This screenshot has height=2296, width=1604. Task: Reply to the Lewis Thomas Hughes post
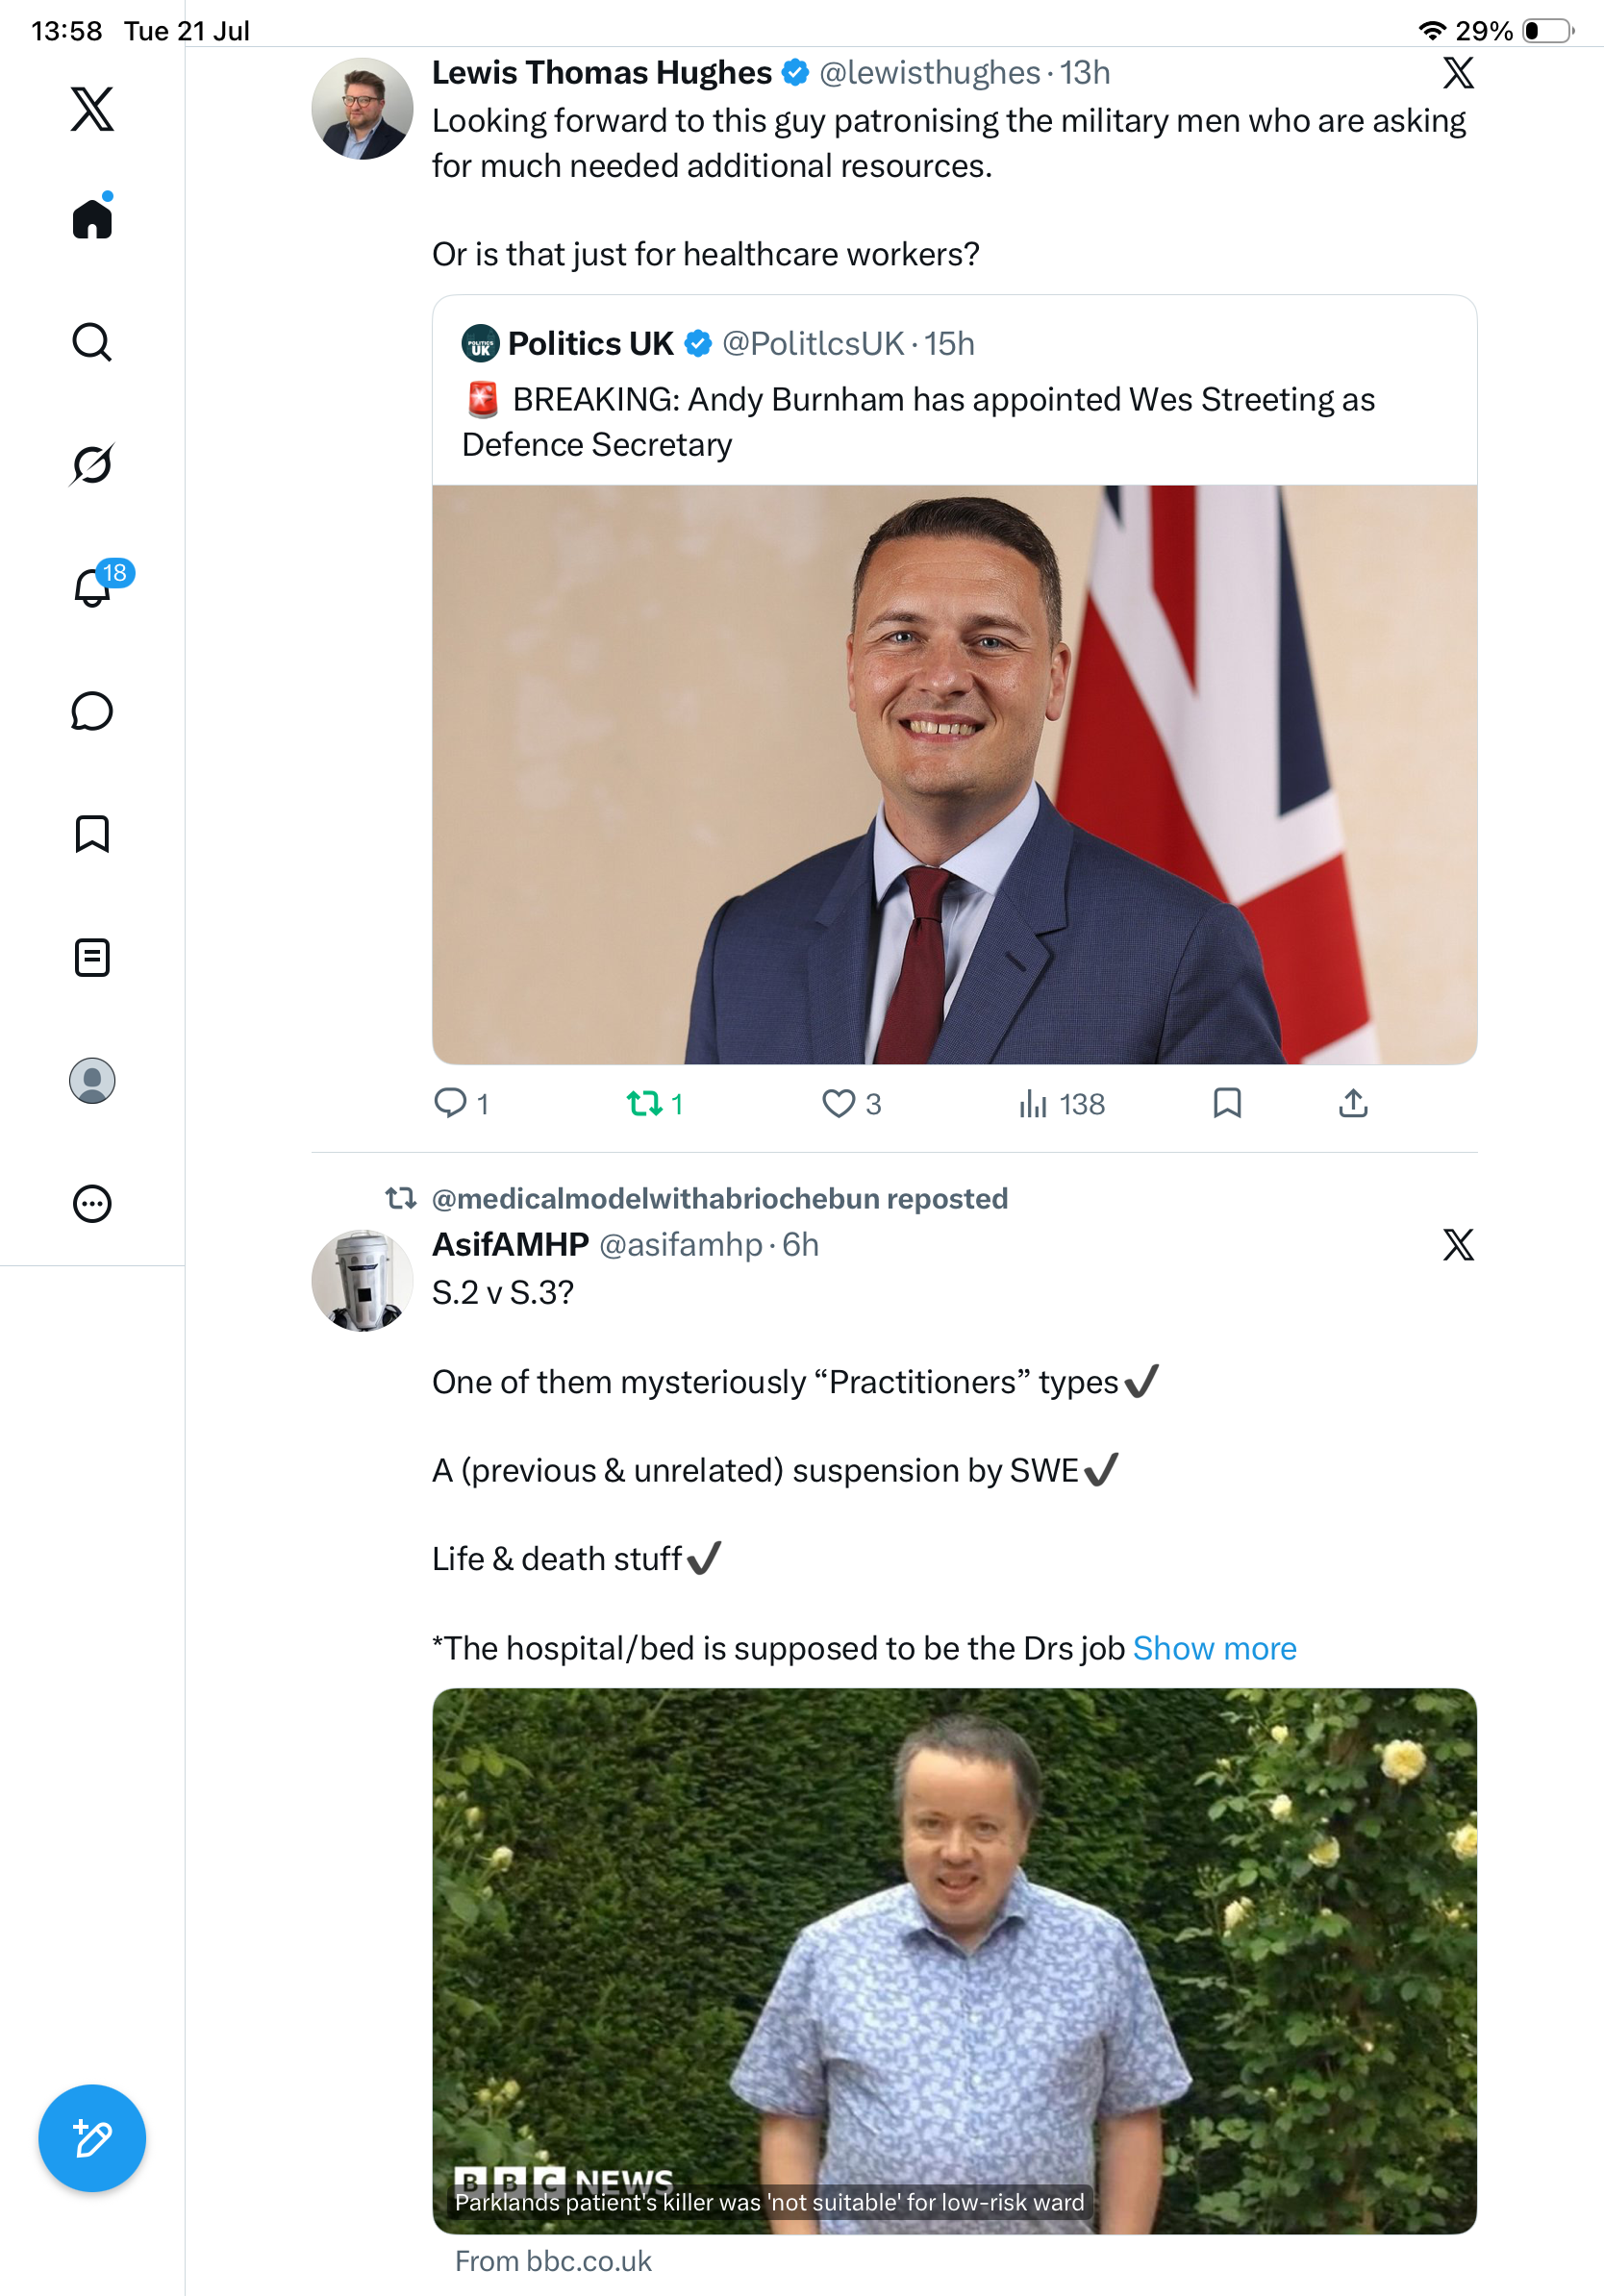point(461,1103)
